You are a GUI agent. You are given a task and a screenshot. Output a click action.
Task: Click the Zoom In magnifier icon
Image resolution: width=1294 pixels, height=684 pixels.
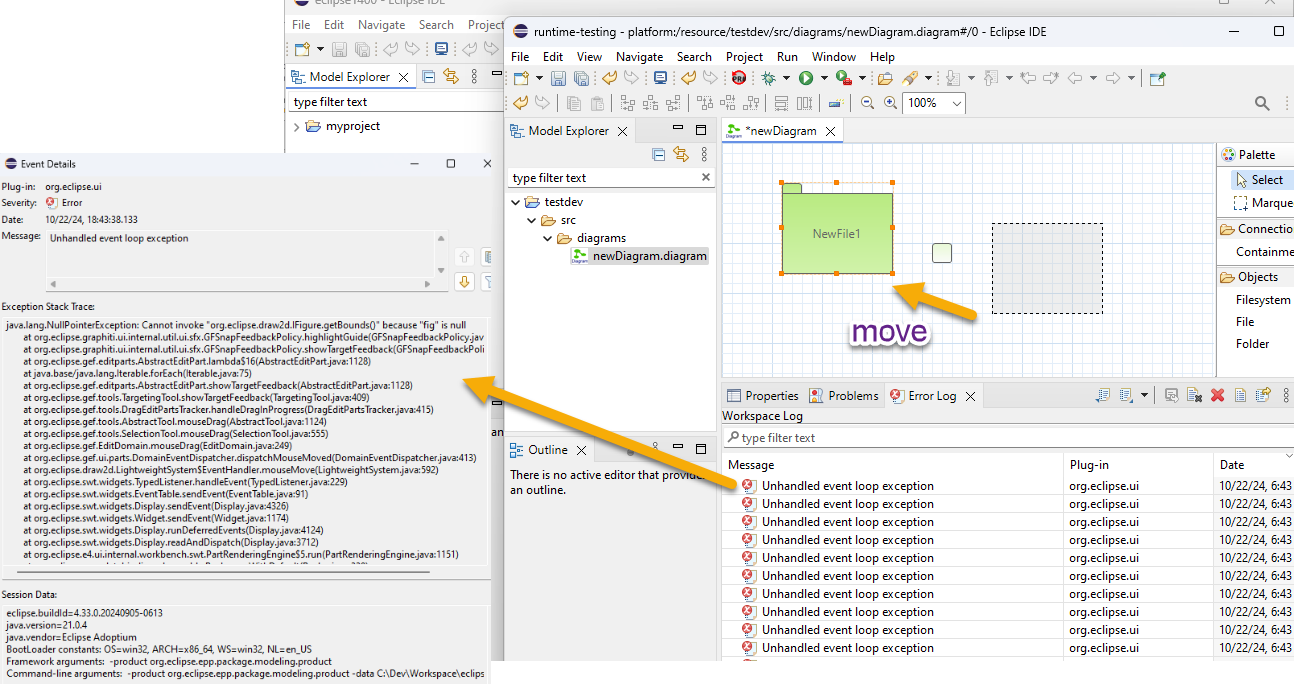click(x=890, y=103)
